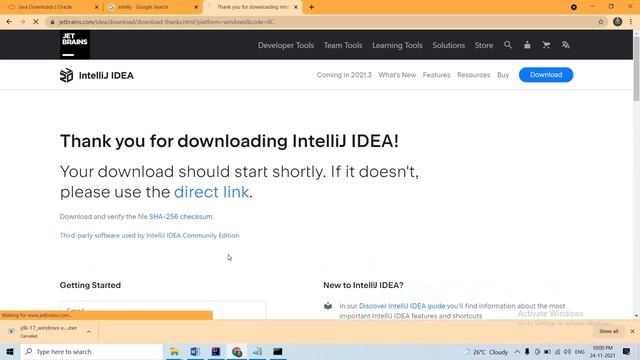Close the downloads bar
The width and height of the screenshot is (640, 360).
point(632,331)
